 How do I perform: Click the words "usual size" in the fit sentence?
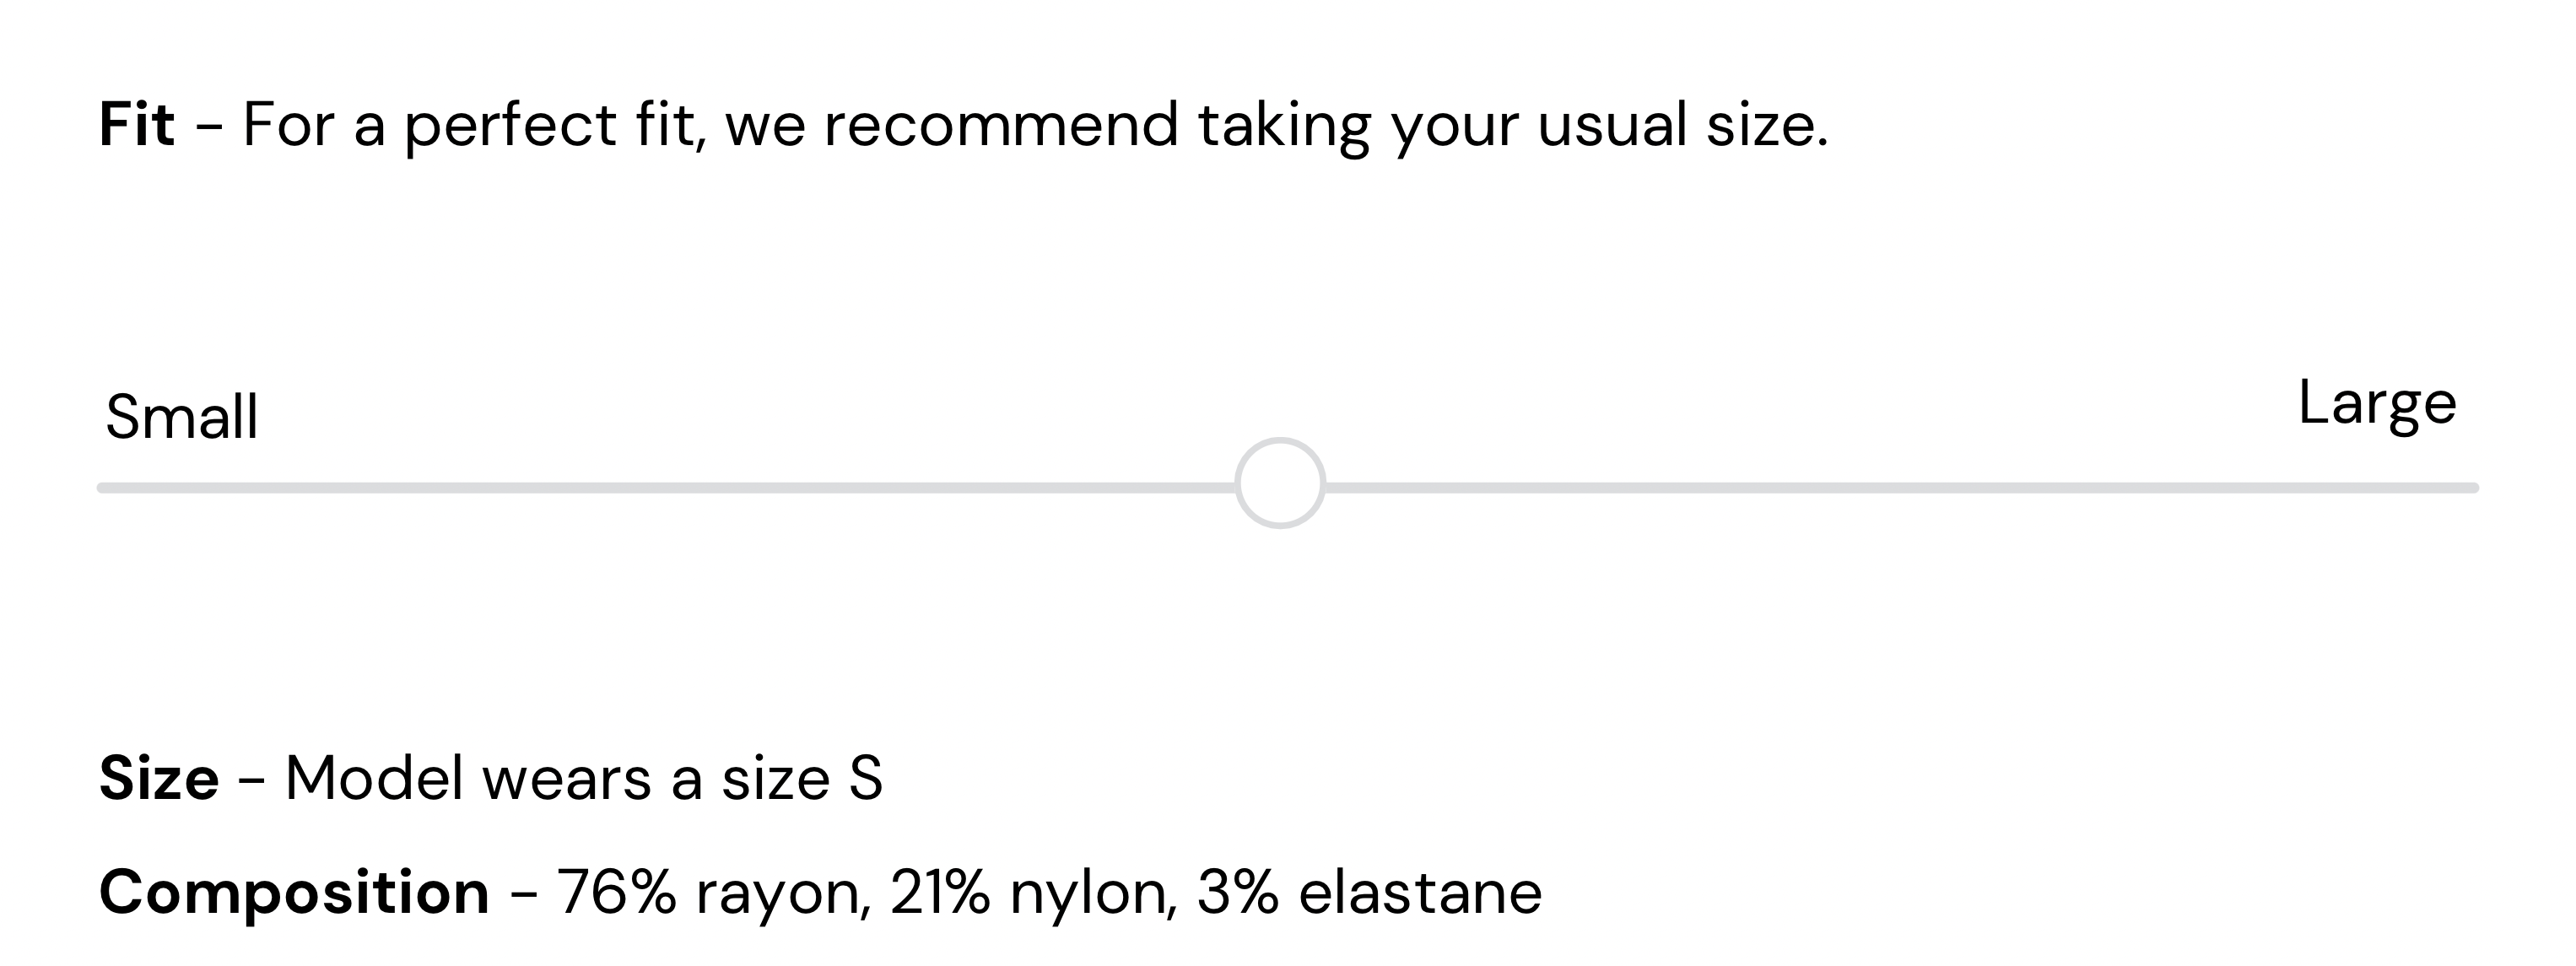point(1682,125)
